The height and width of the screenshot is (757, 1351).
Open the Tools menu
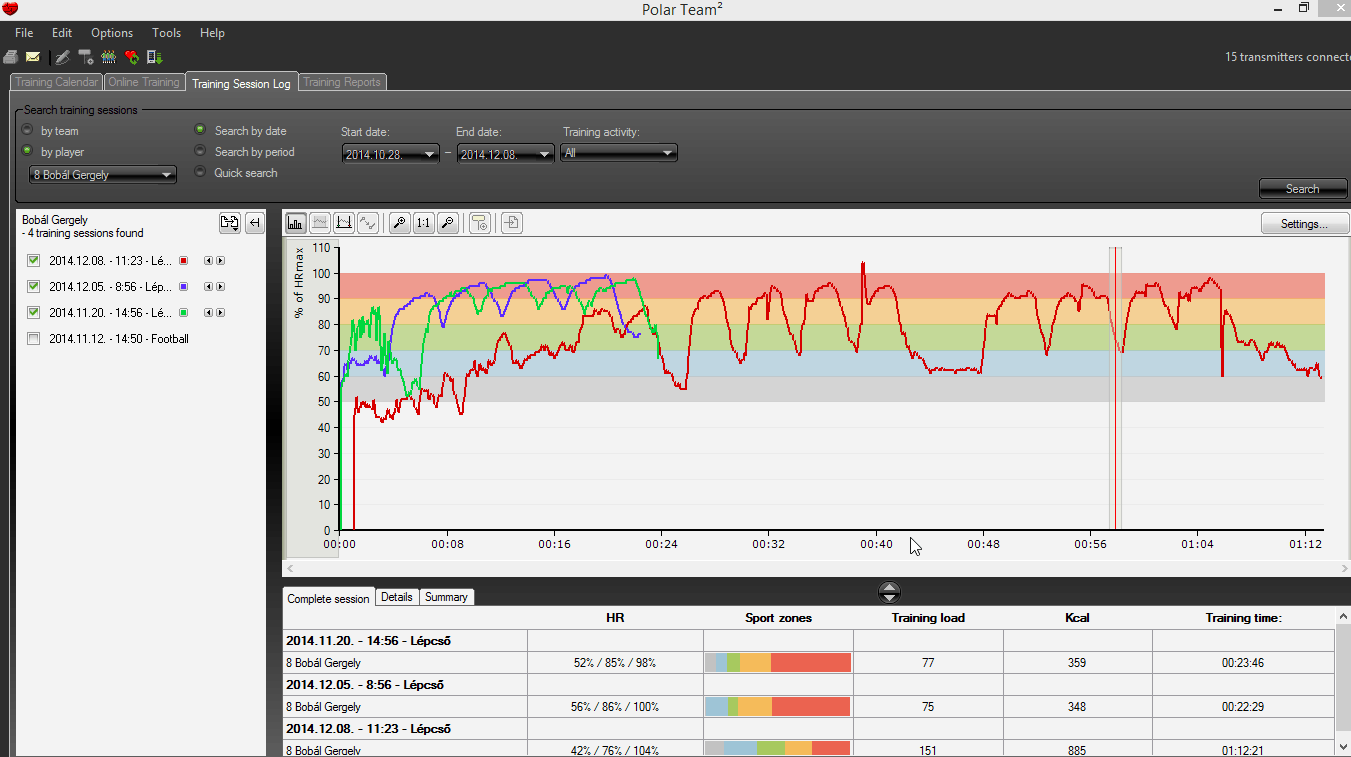click(x=166, y=33)
